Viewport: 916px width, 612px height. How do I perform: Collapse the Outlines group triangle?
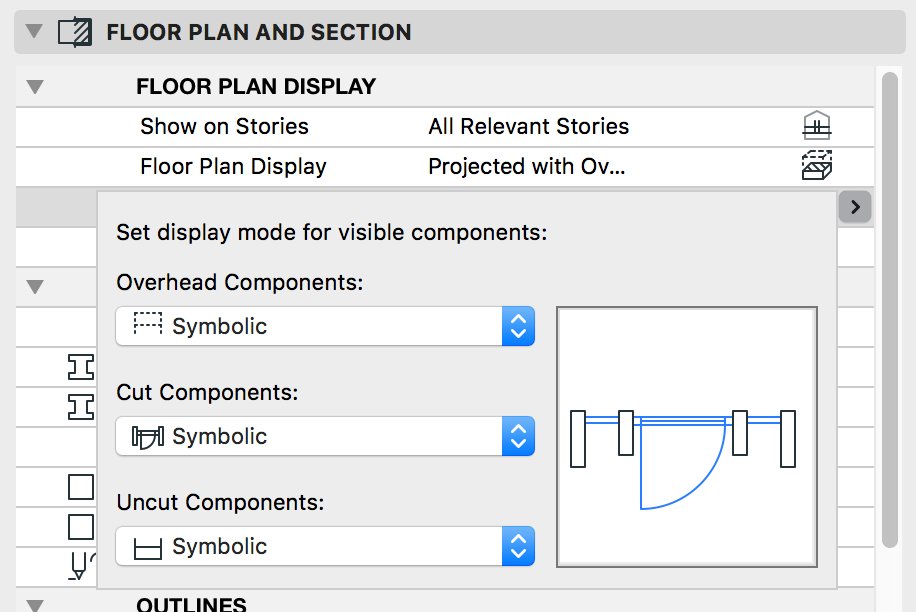click(x=35, y=606)
